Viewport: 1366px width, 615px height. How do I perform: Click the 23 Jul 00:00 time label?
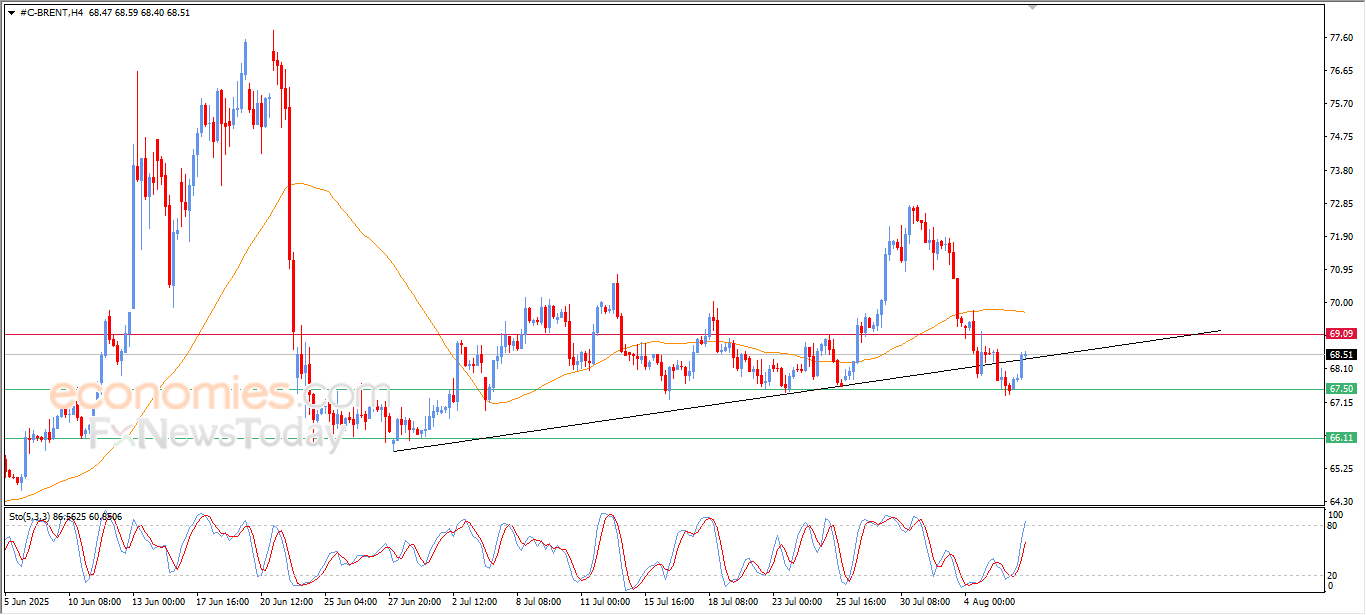point(796,602)
